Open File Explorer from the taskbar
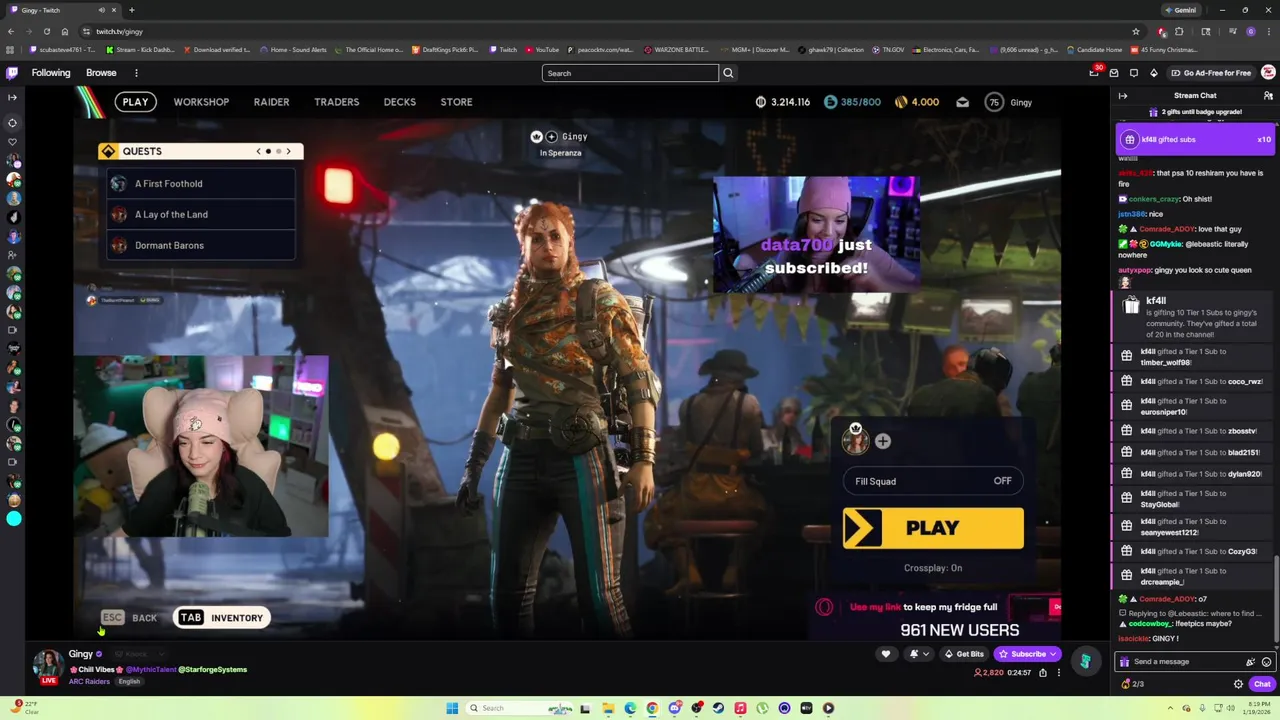The width and height of the screenshot is (1280, 720). (608, 708)
